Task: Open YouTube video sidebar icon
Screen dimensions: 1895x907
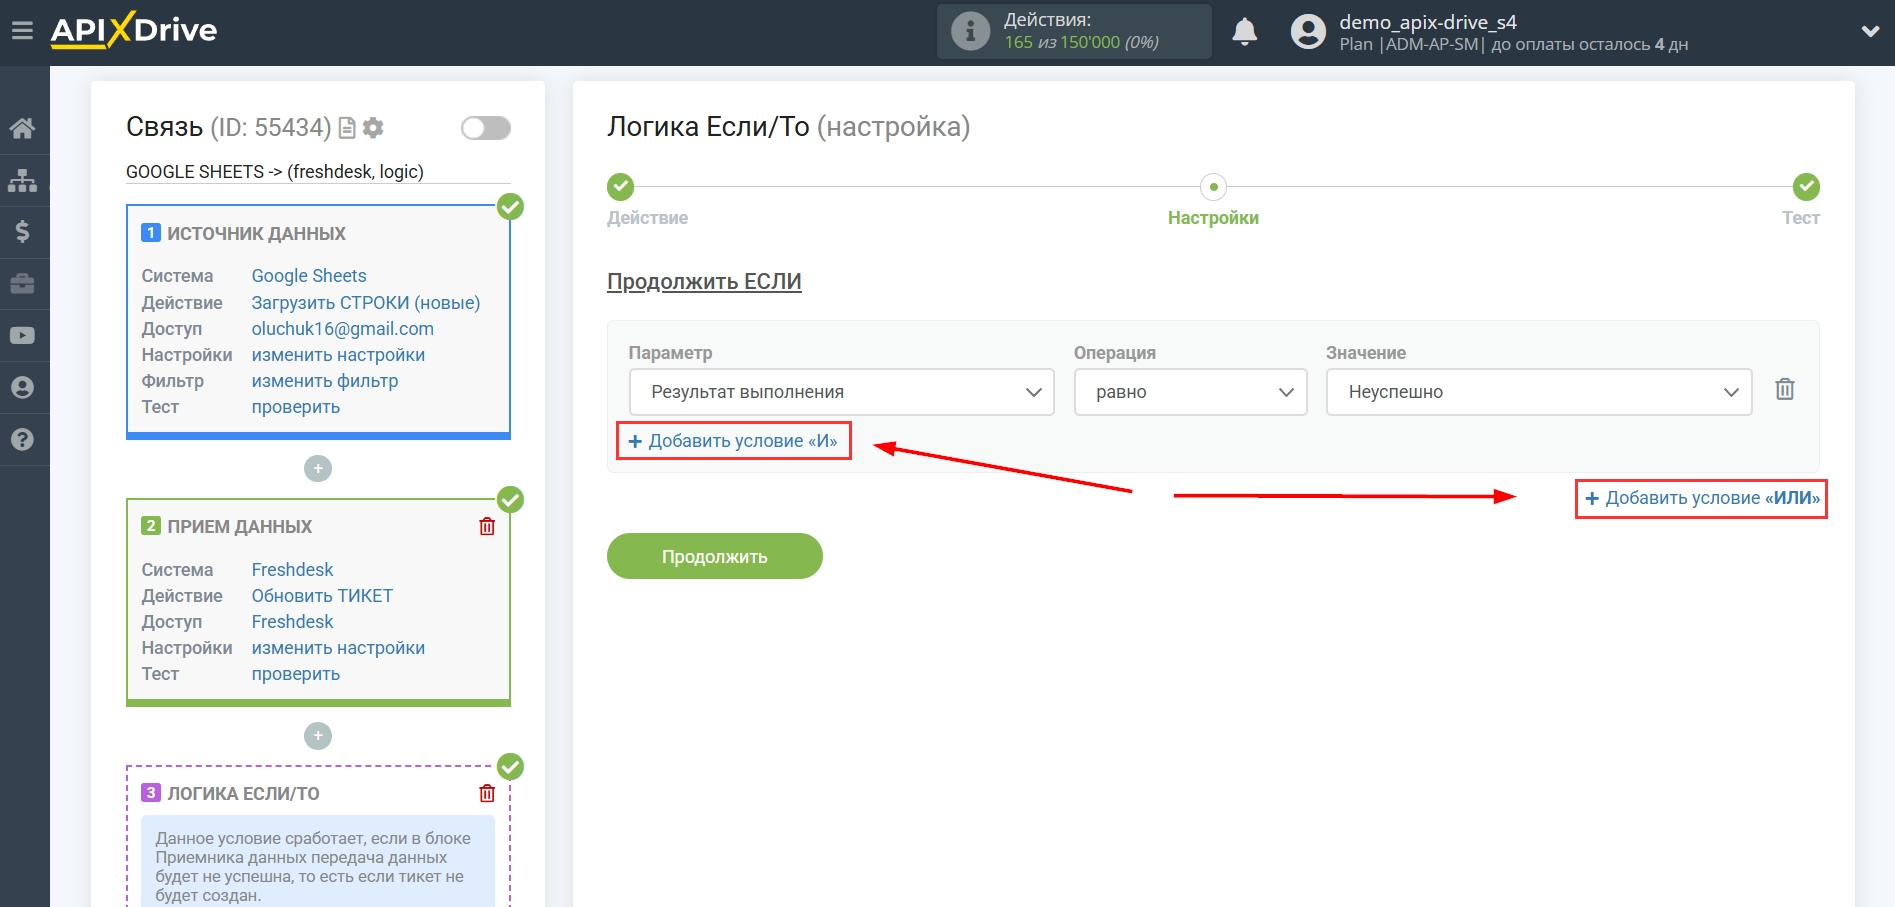Action: 22,336
